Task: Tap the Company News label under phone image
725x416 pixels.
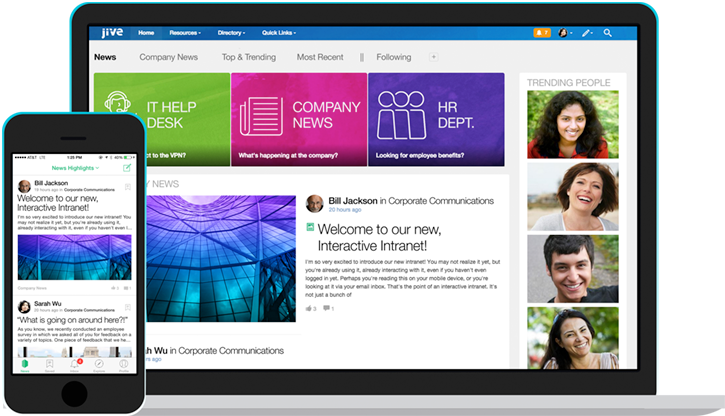Action: point(32,288)
